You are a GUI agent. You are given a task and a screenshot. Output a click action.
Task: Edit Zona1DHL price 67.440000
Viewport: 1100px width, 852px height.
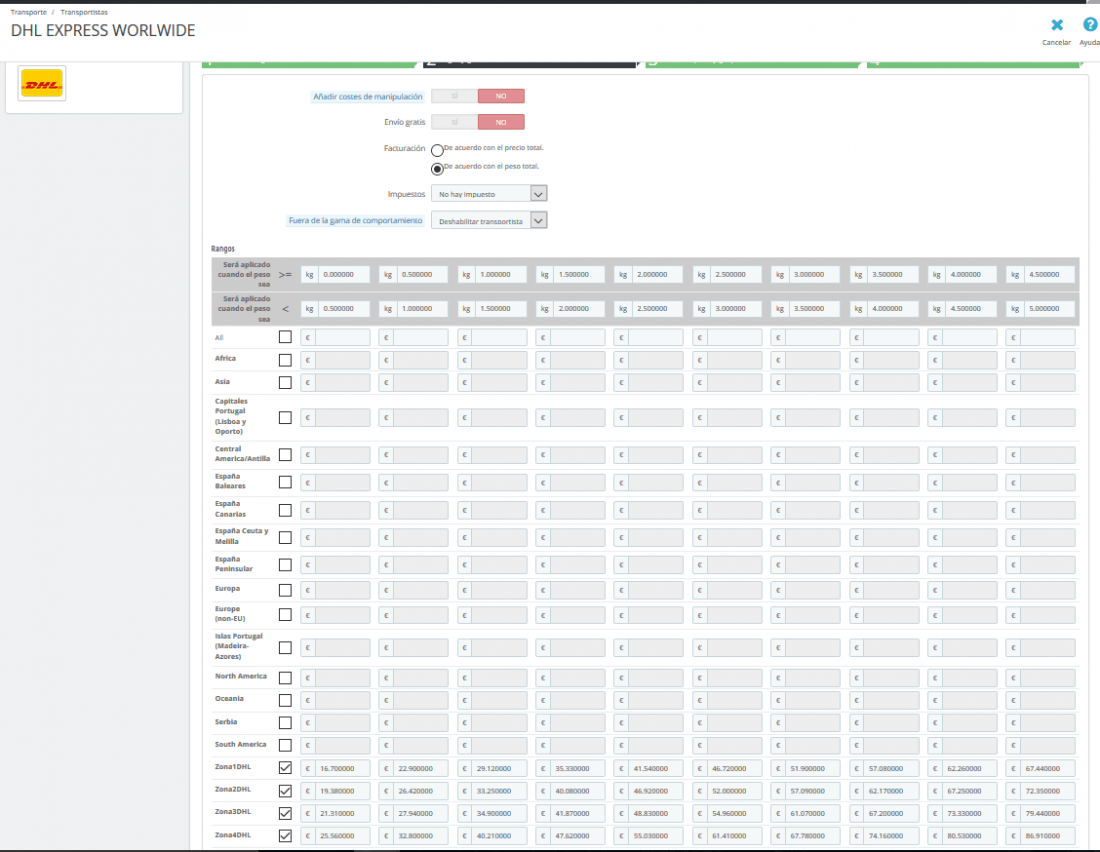pos(1049,768)
